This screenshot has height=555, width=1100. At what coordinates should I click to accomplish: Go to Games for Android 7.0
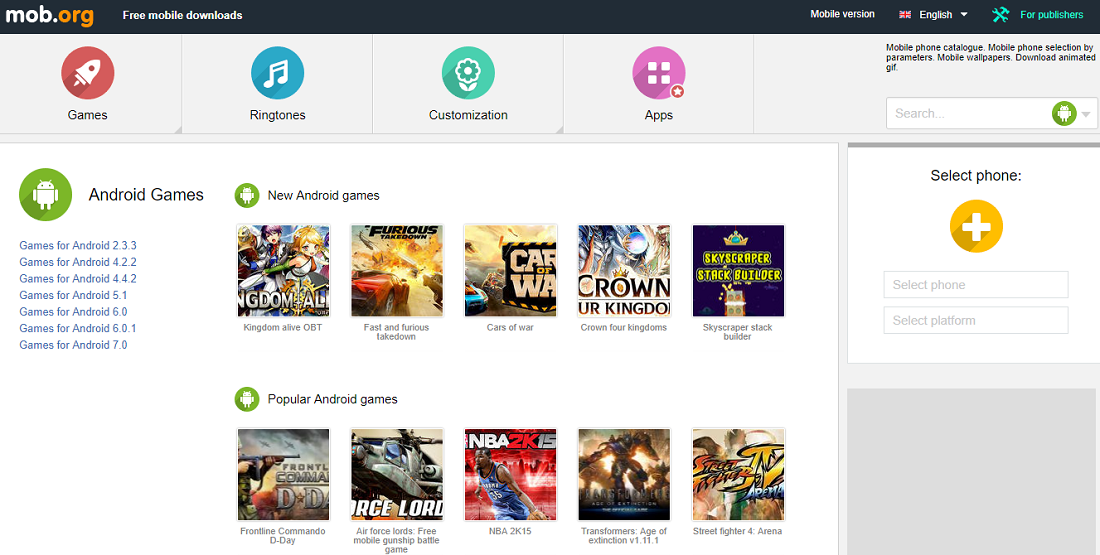coord(73,345)
